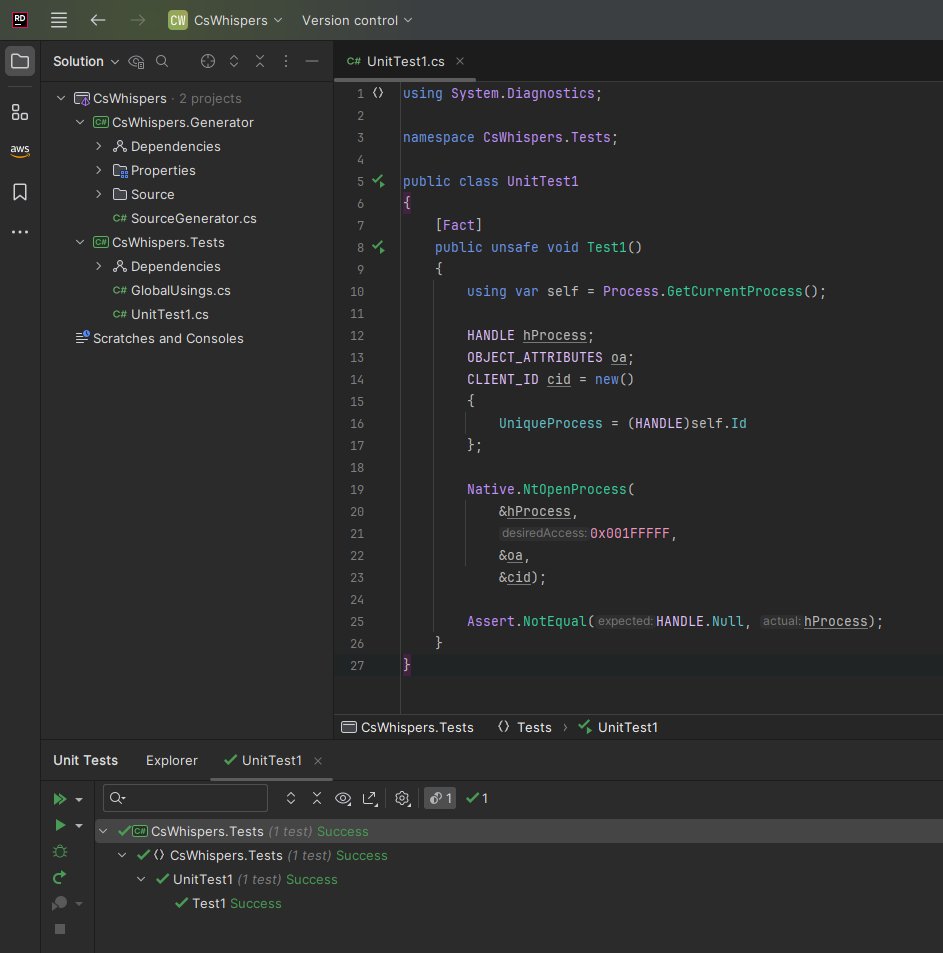Toggle test output eye icon

tap(343, 798)
